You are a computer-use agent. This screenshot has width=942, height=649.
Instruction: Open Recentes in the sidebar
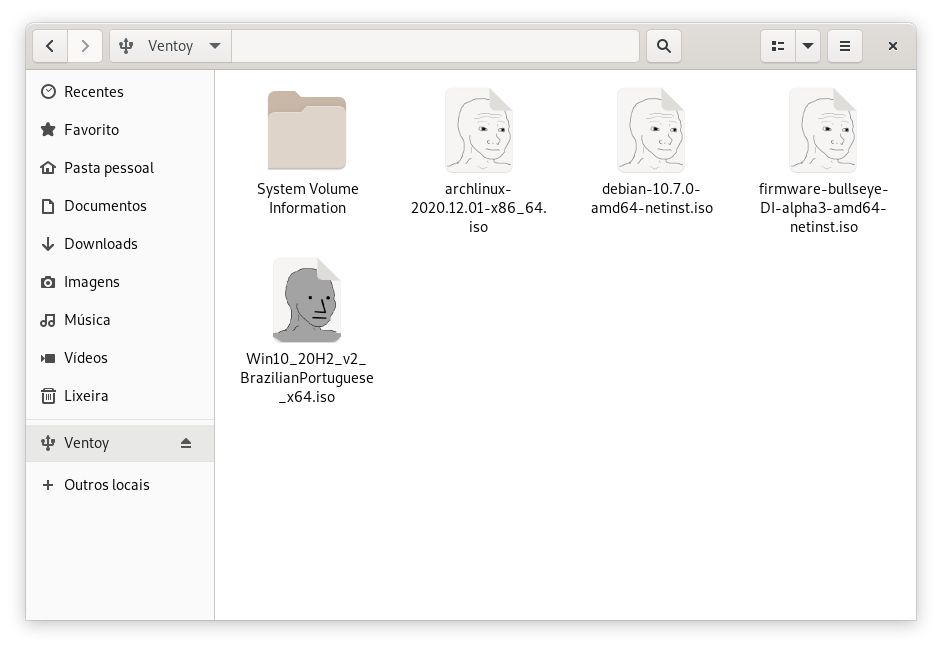pos(93,92)
